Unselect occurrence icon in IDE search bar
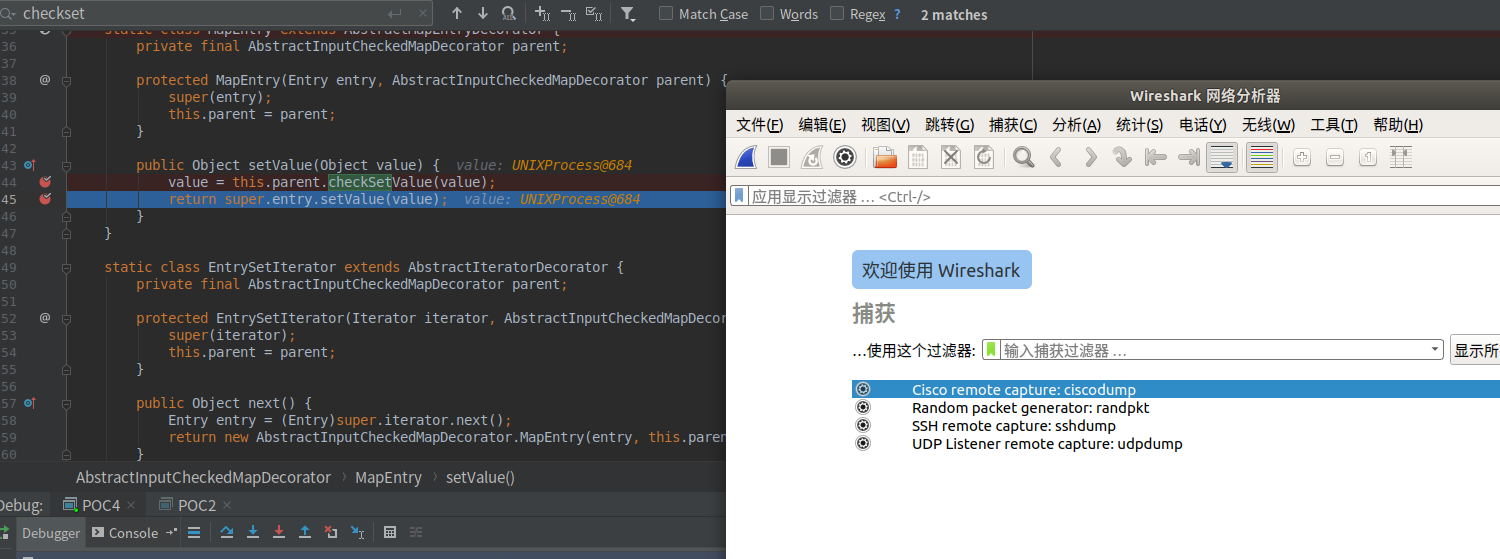Image resolution: width=1500 pixels, height=559 pixels. tap(568, 14)
